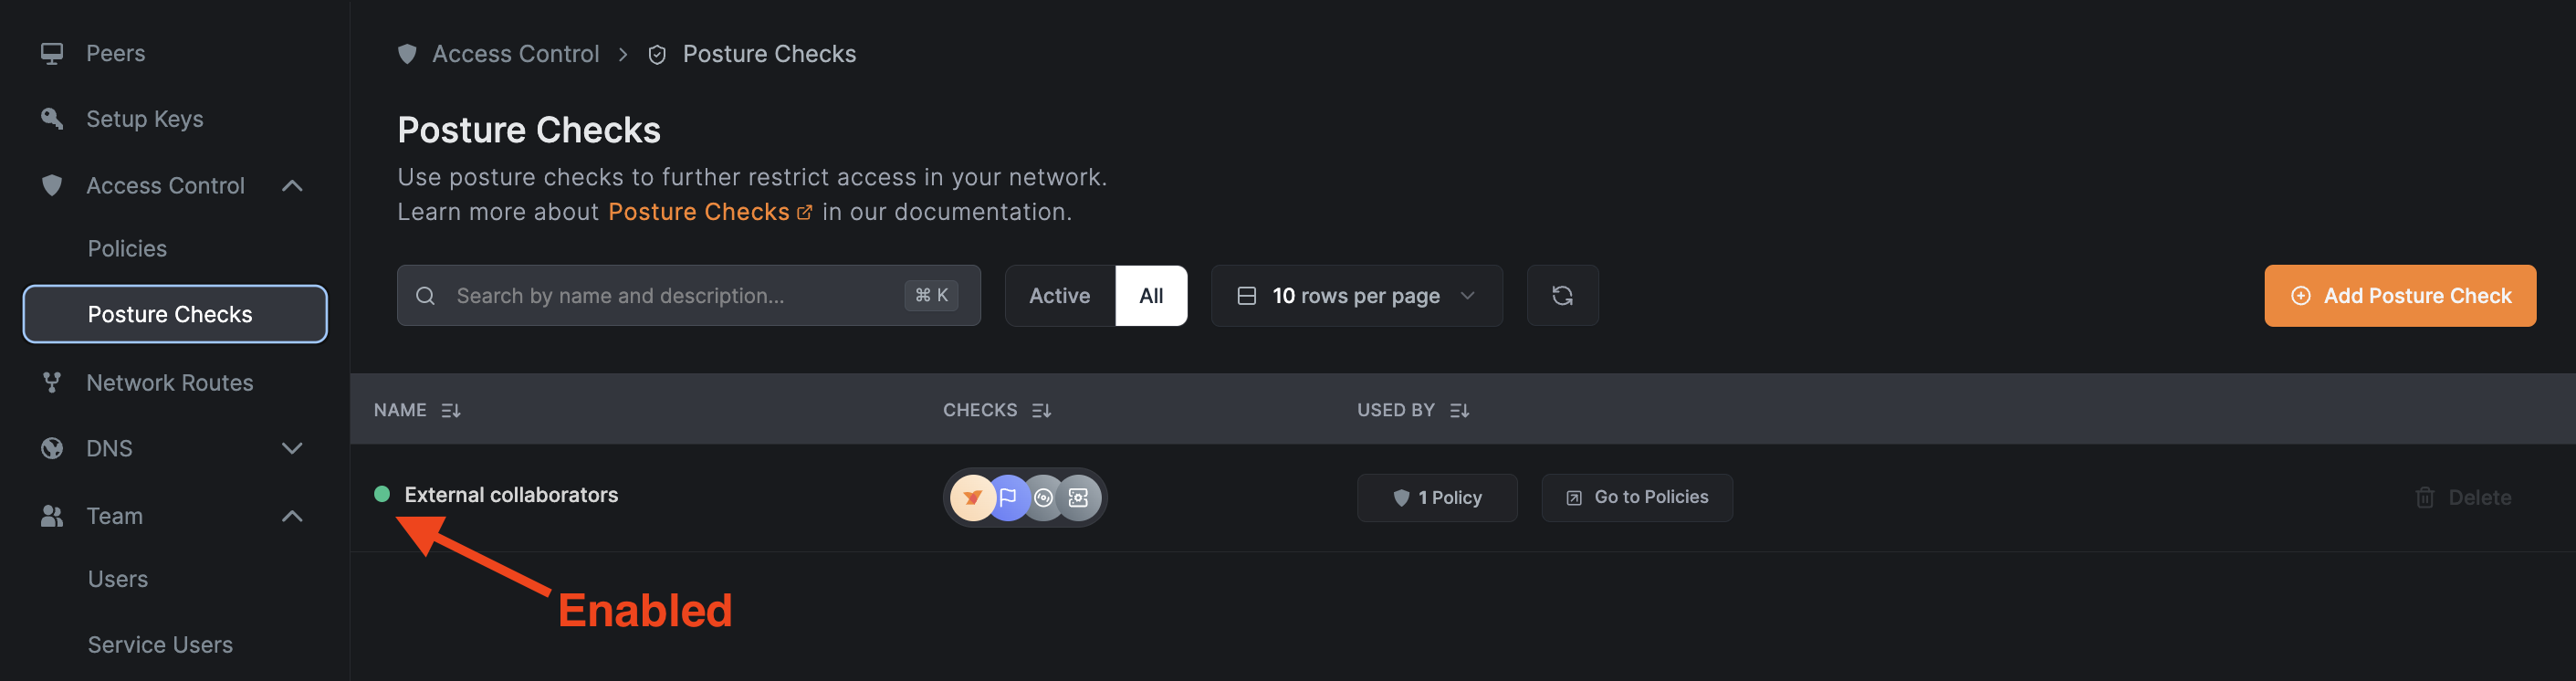Viewport: 2576px width, 681px height.
Task: Switch to the Active filter
Action: click(x=1059, y=295)
